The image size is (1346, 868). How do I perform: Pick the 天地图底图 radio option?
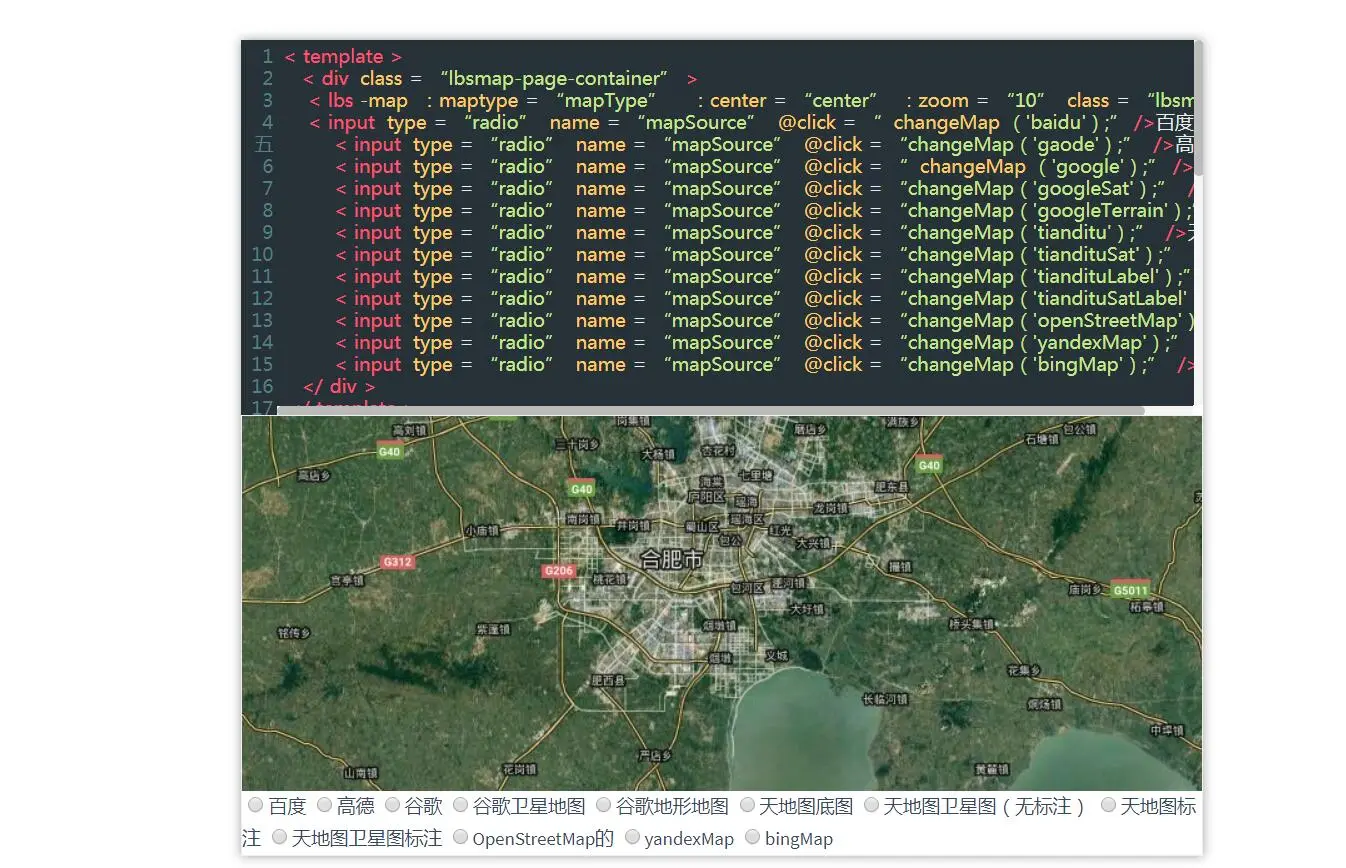[747, 805]
